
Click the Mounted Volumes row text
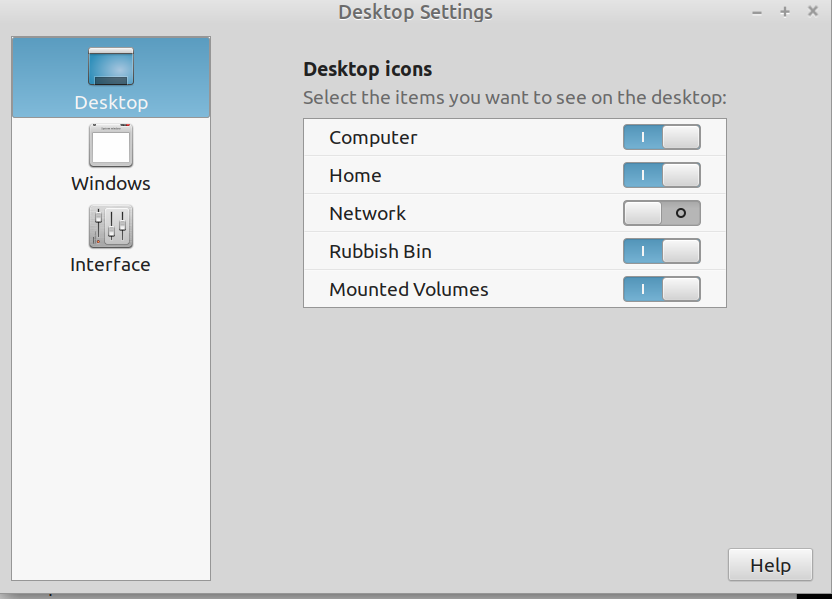408,289
